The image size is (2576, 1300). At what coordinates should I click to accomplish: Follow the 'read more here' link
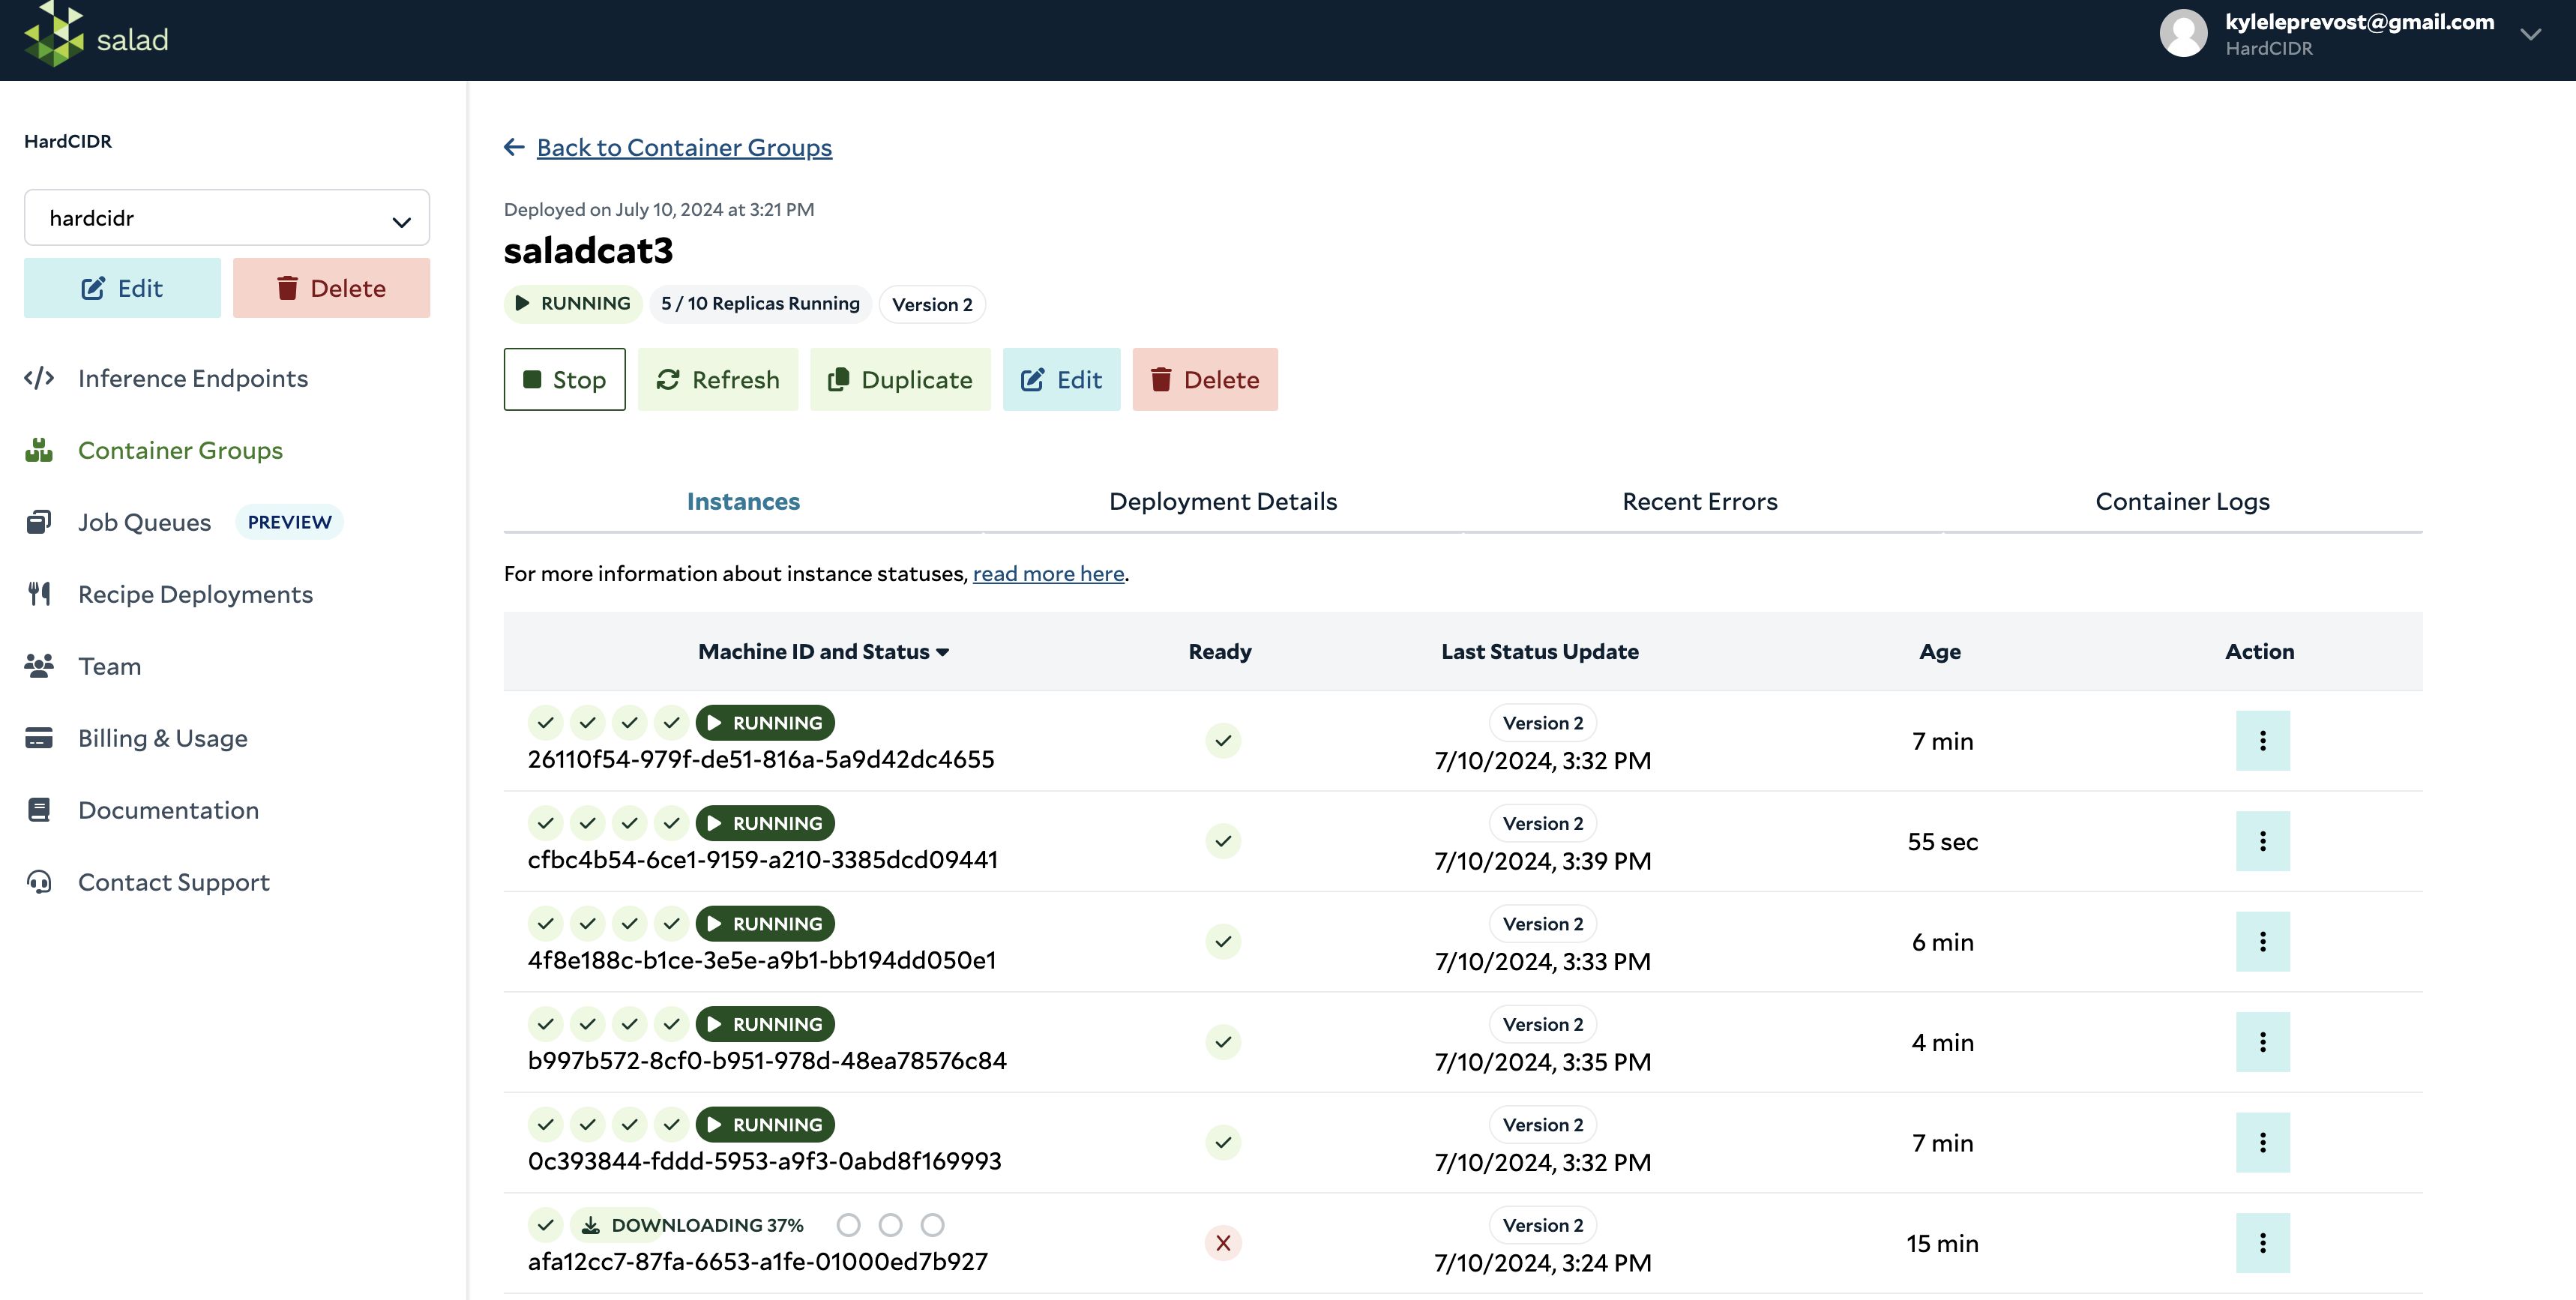1048,573
